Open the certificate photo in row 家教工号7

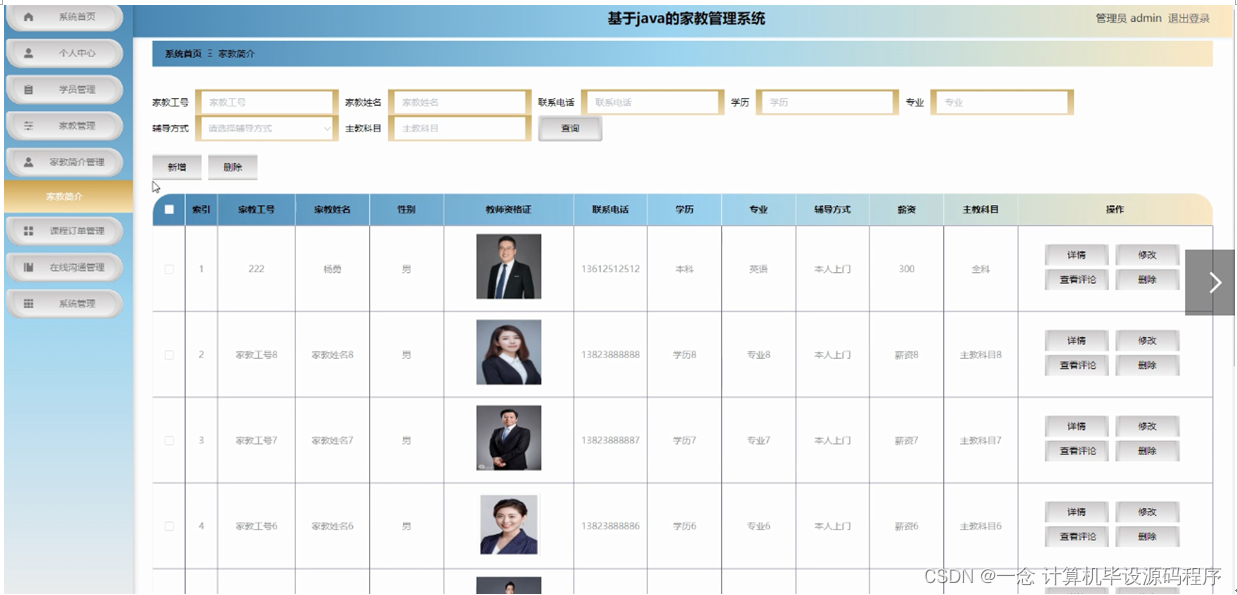coord(509,438)
